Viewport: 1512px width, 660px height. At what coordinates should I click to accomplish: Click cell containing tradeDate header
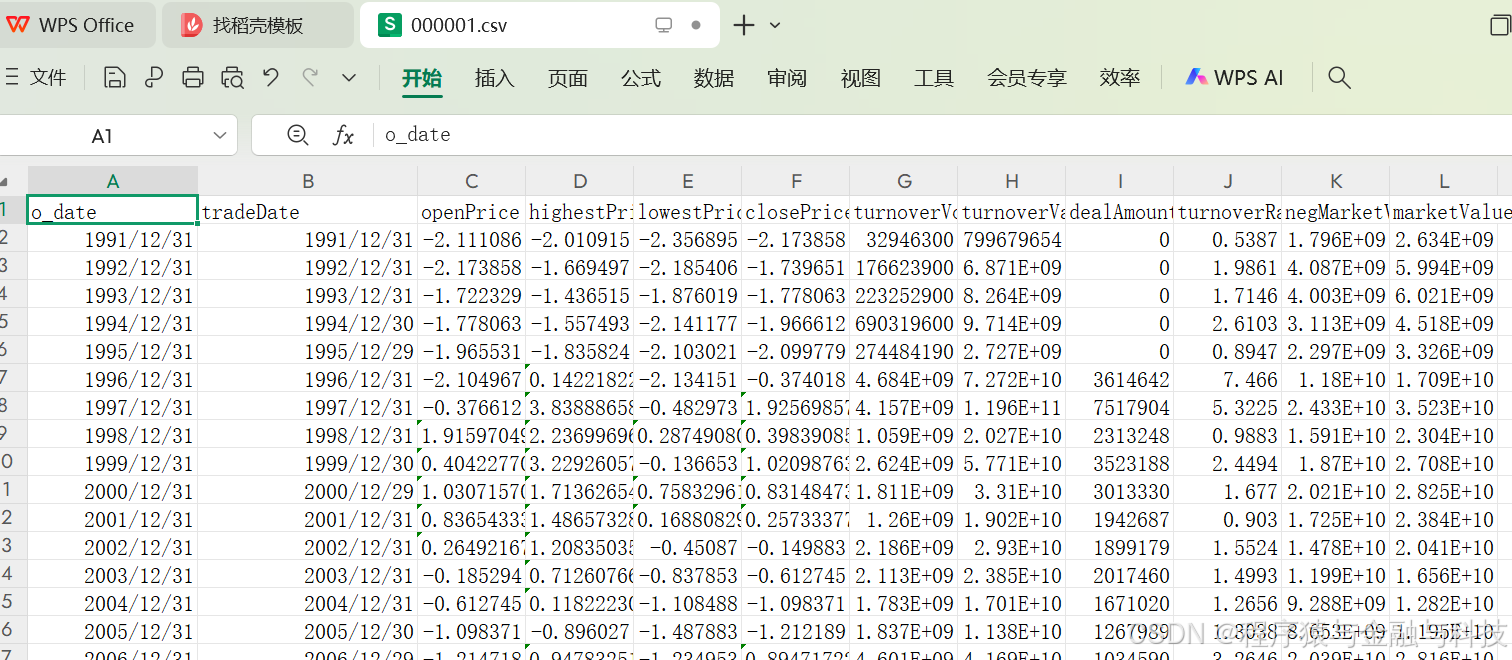308,211
